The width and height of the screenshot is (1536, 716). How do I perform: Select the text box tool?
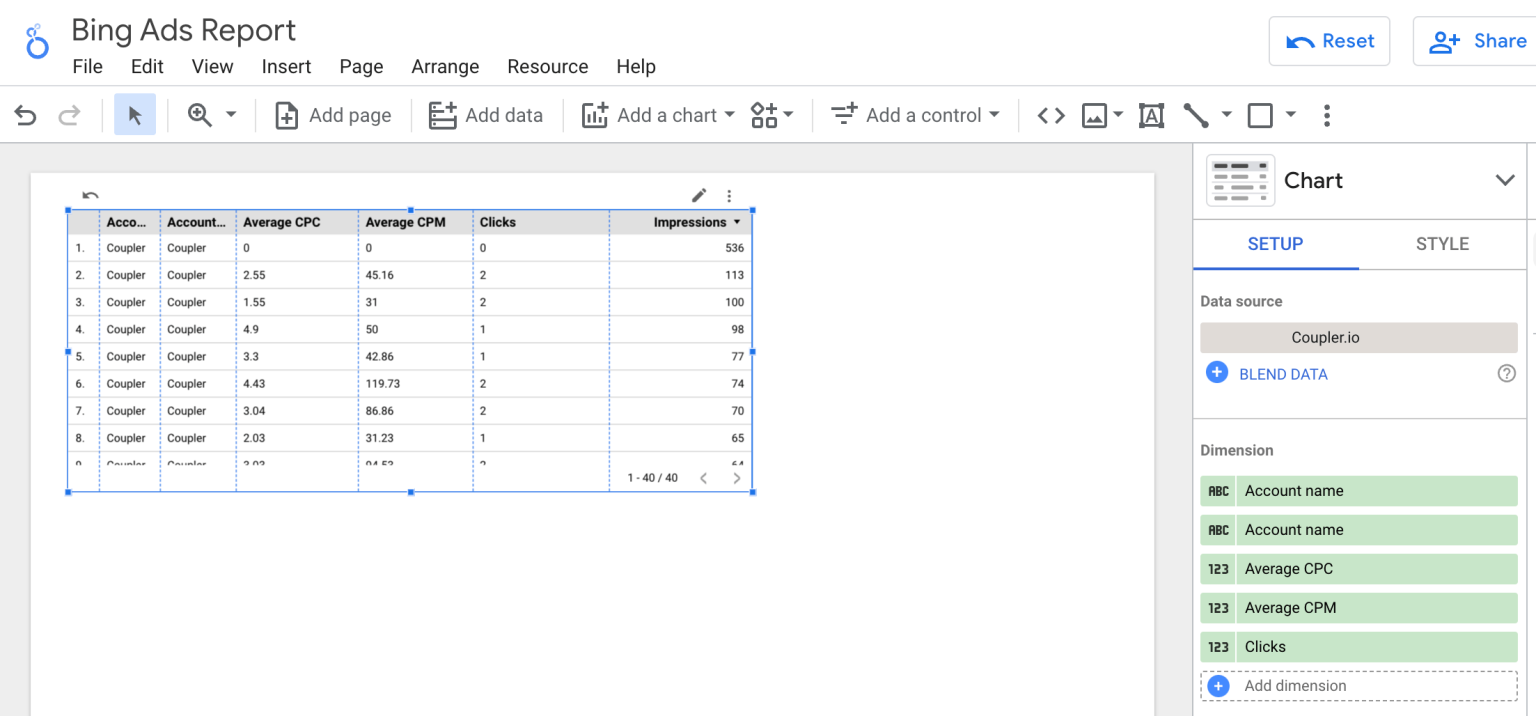pos(1151,115)
